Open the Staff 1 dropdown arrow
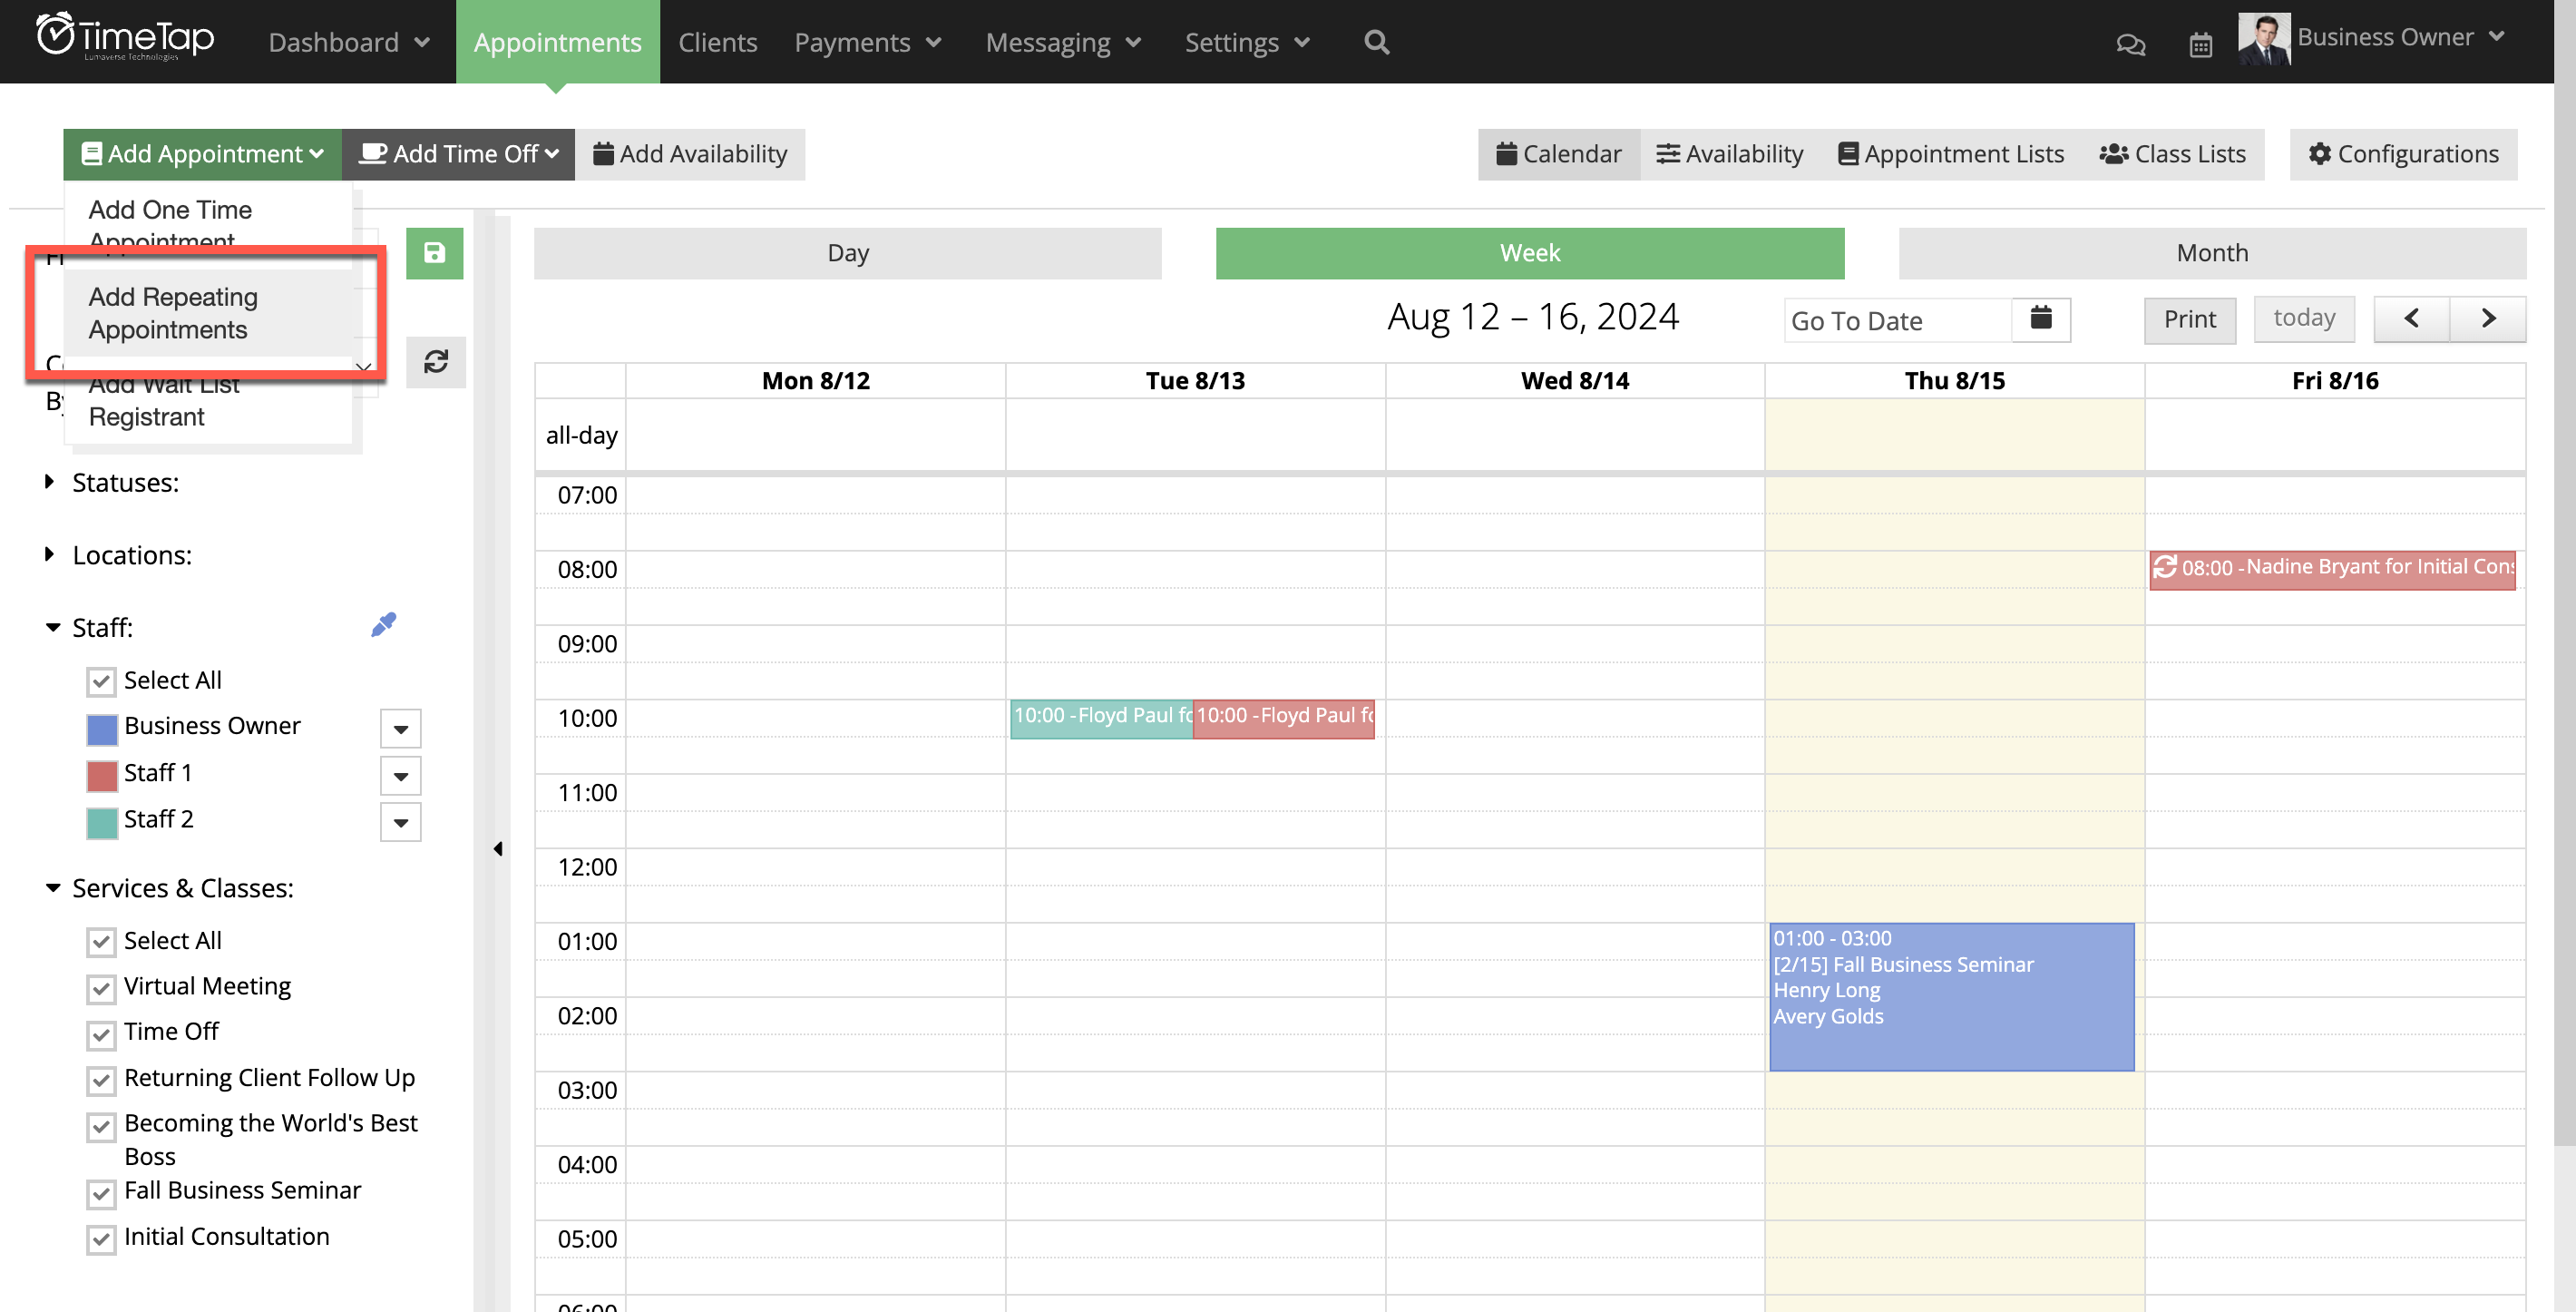This screenshot has width=2576, height=1312. click(400, 775)
